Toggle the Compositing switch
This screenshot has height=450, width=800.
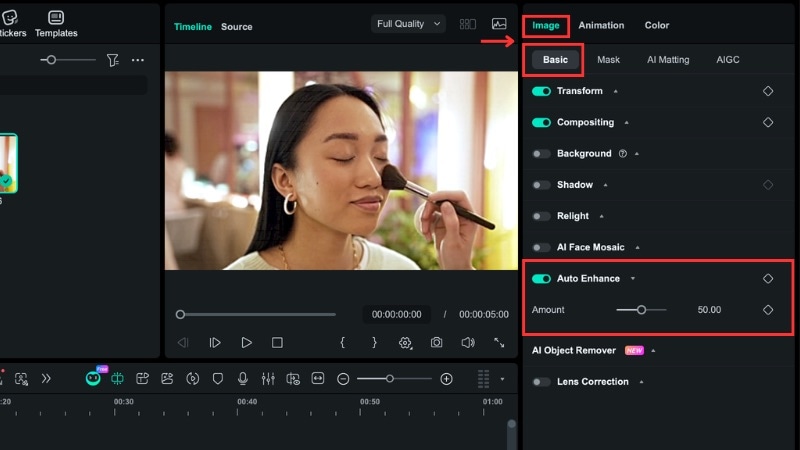tap(541, 122)
